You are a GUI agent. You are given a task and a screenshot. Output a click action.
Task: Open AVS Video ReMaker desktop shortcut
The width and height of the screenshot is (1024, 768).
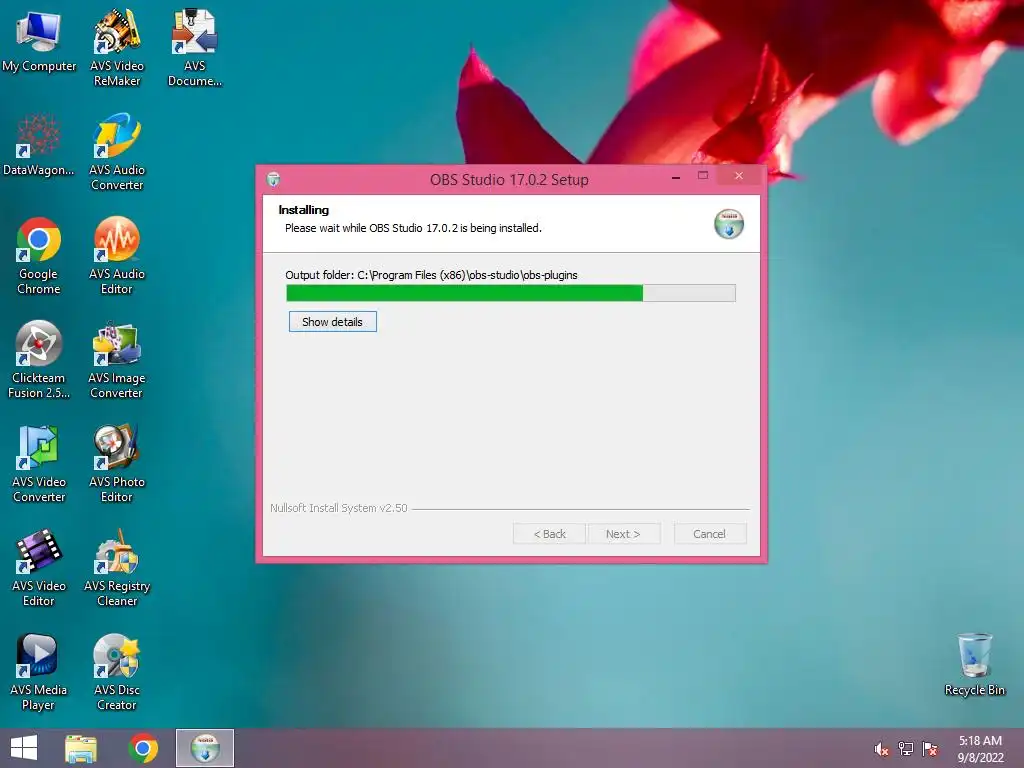[117, 48]
